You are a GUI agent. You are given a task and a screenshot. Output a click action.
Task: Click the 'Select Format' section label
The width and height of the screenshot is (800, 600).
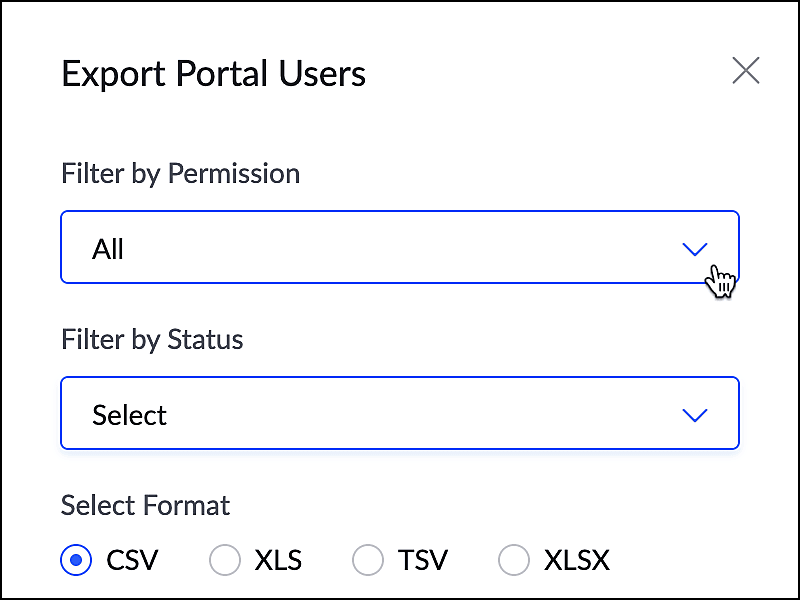[x=145, y=505]
